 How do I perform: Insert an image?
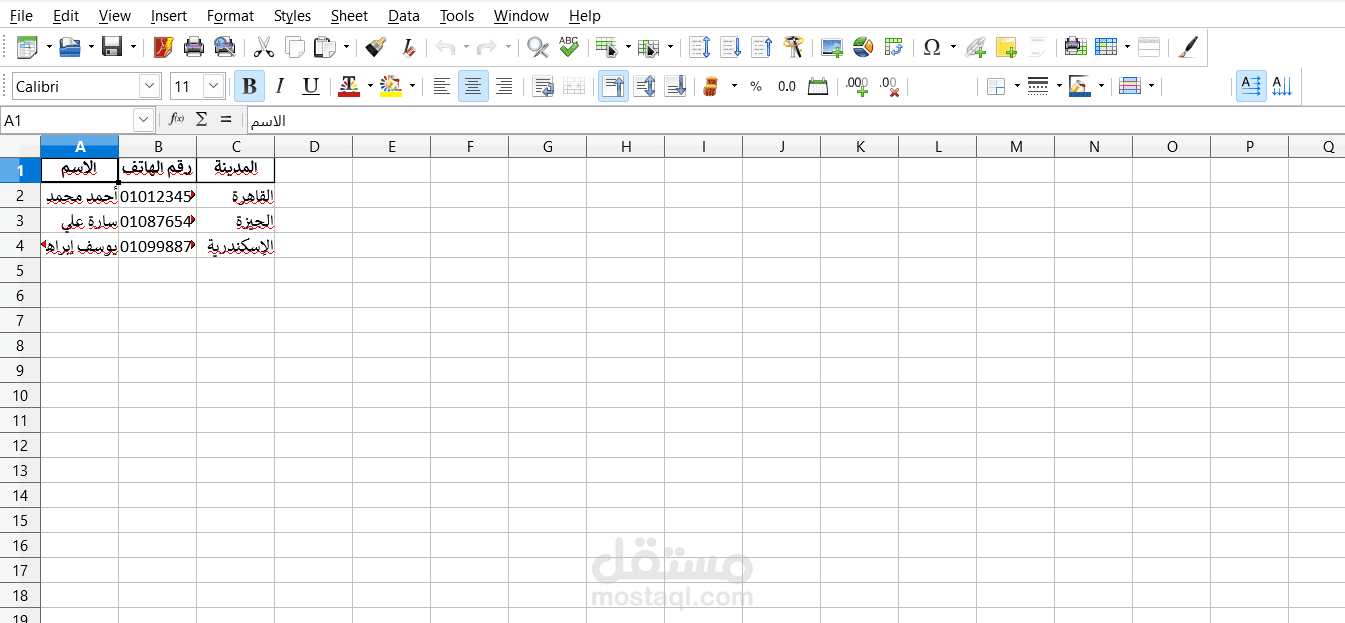click(x=832, y=47)
